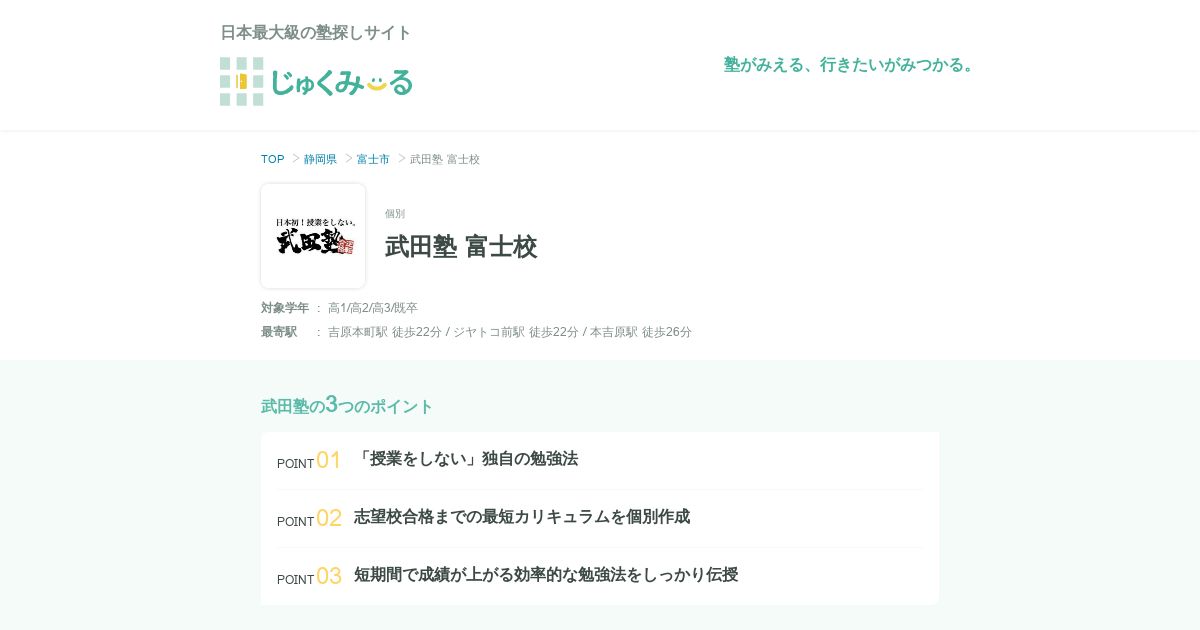Click 日本最大級の塾探しサイト tagline text
Image resolution: width=1200 pixels, height=630 pixels.
pos(316,32)
